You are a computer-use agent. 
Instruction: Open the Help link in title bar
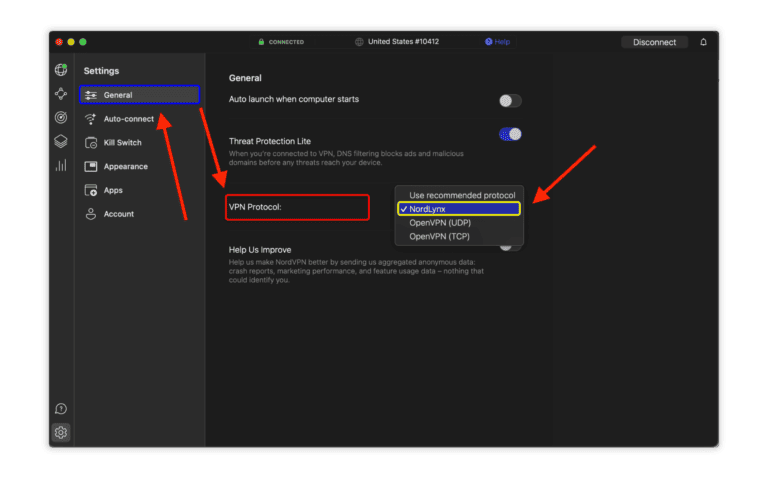coord(498,42)
